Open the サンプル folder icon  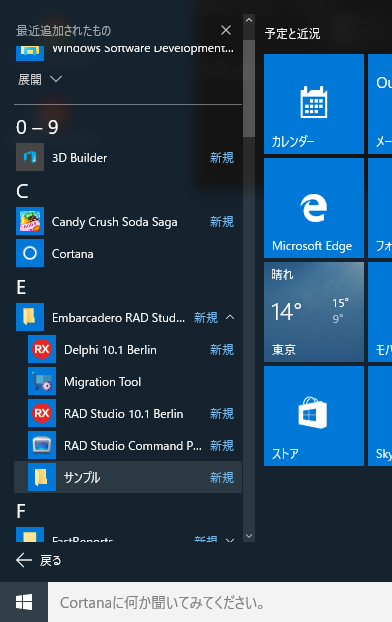(42, 477)
